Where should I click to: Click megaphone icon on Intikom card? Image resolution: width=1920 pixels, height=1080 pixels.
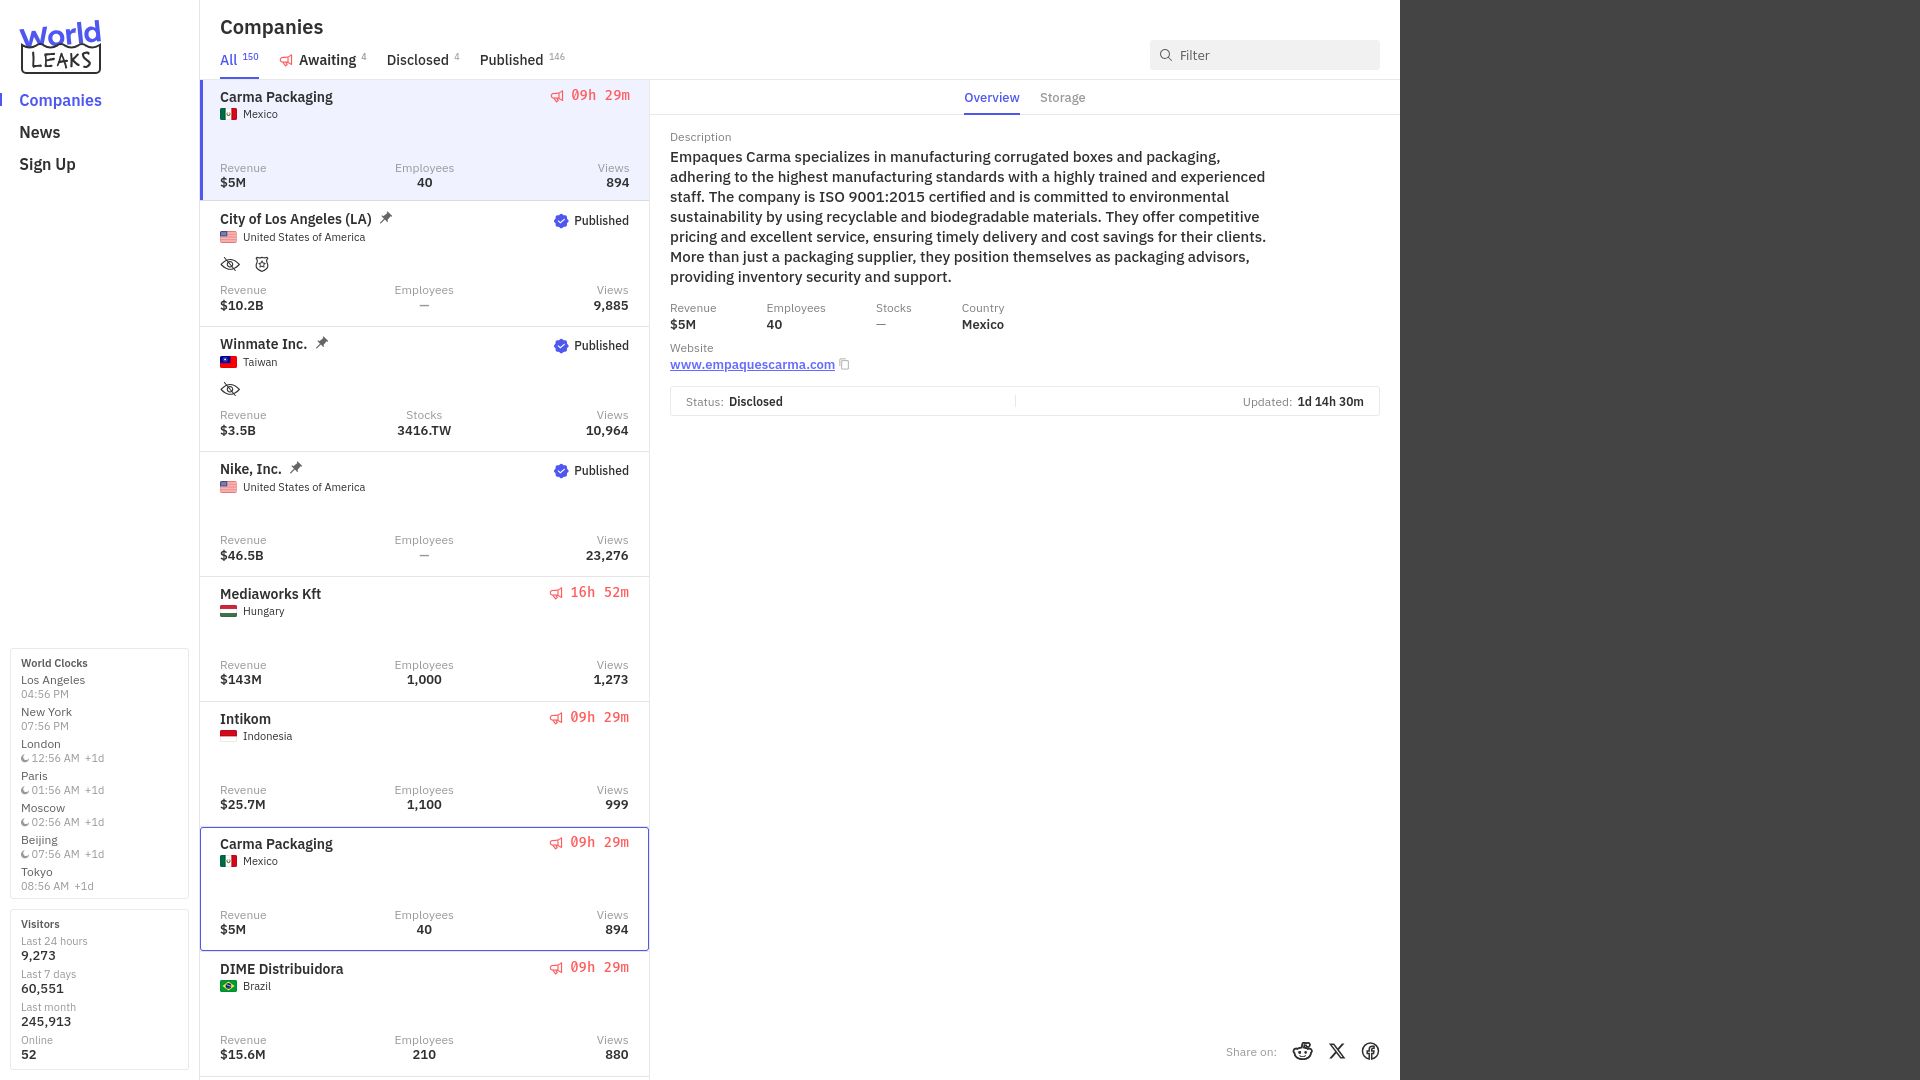pos(556,718)
